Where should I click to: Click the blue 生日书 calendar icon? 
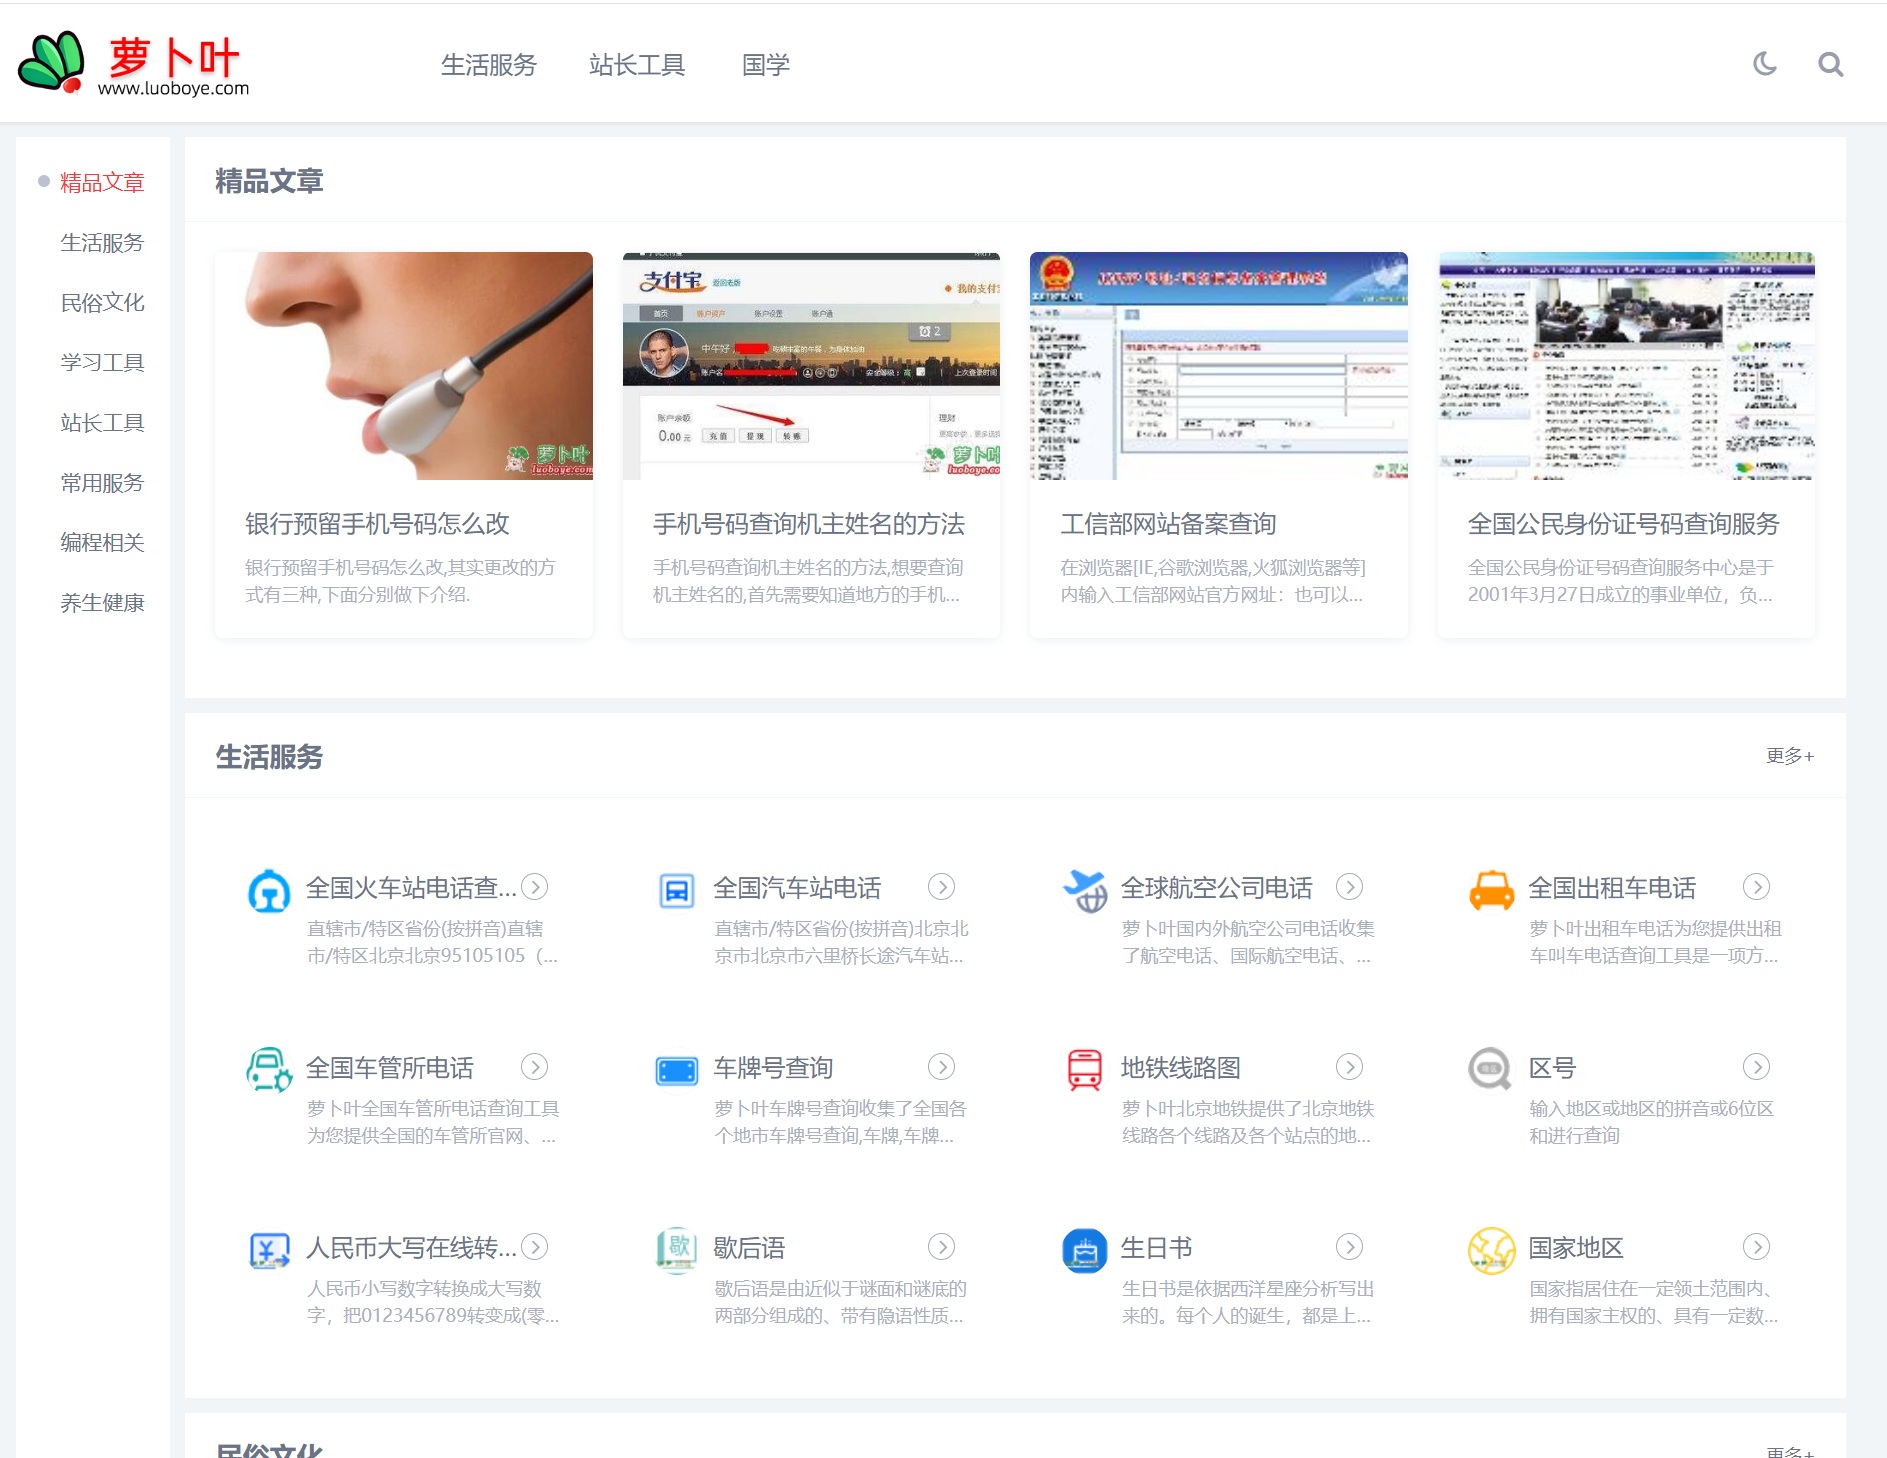(1085, 1250)
